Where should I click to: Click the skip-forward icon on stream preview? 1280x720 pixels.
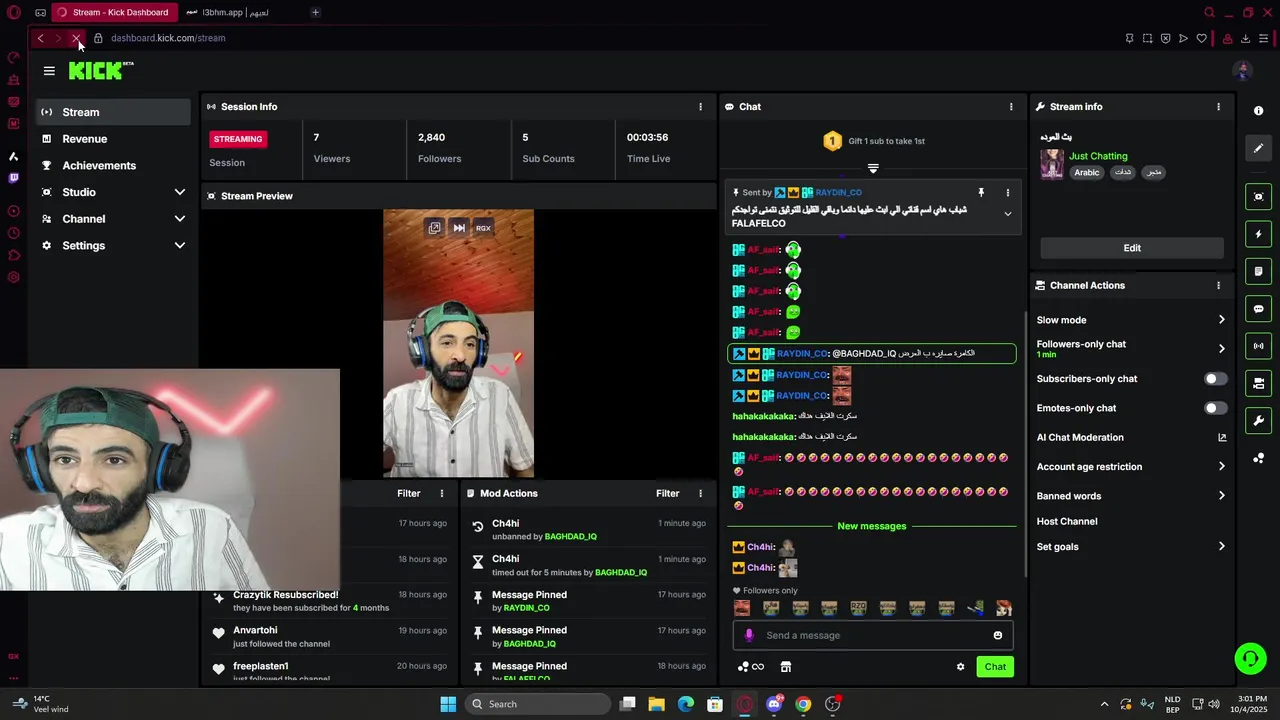point(459,228)
